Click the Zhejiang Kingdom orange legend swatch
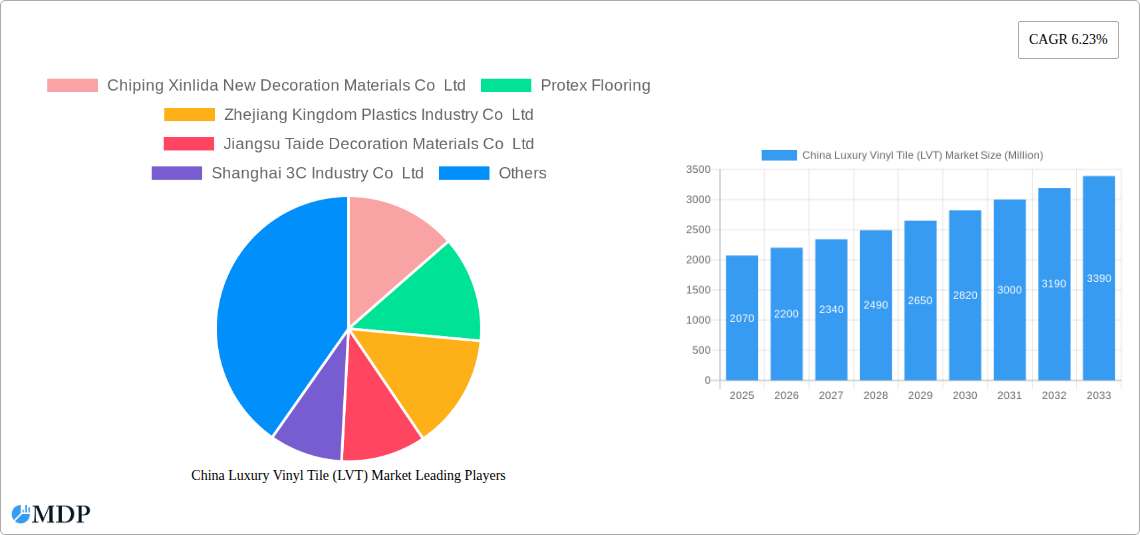This screenshot has width=1140, height=535. click(x=189, y=115)
